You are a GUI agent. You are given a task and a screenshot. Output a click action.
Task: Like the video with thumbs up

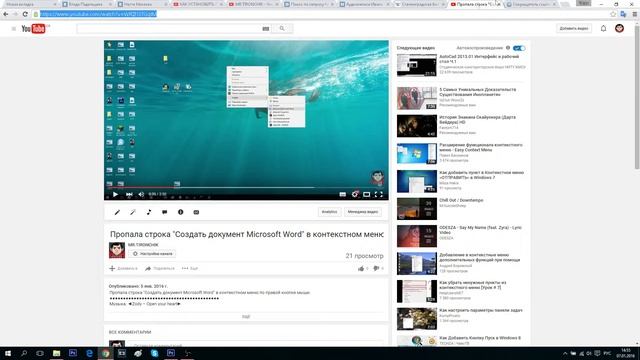(x=361, y=269)
